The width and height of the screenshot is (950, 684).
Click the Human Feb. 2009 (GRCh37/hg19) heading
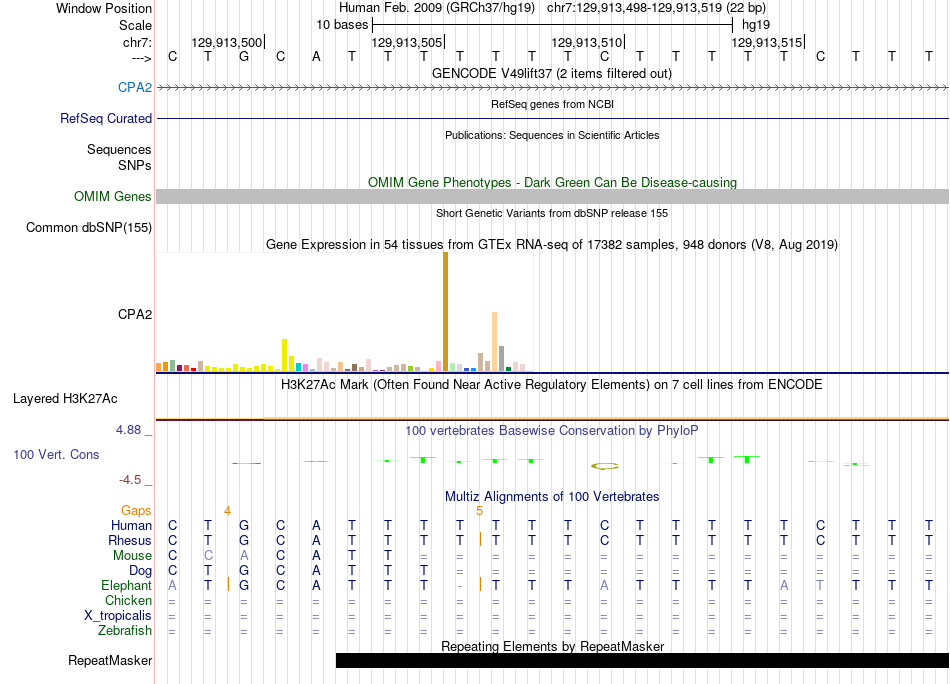point(437,8)
